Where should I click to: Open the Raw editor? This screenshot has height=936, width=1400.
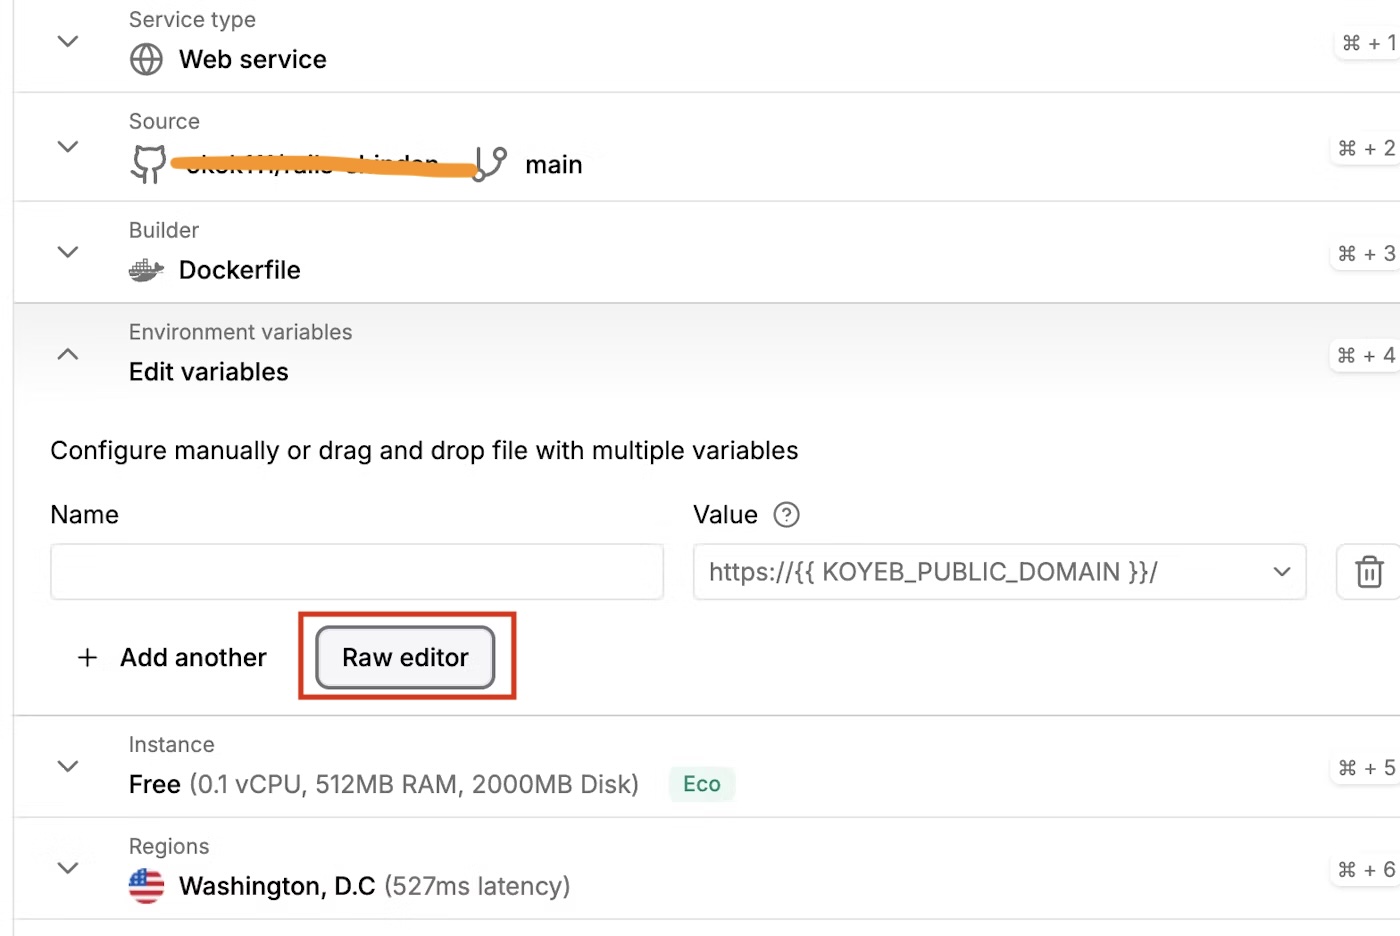[x=404, y=657]
